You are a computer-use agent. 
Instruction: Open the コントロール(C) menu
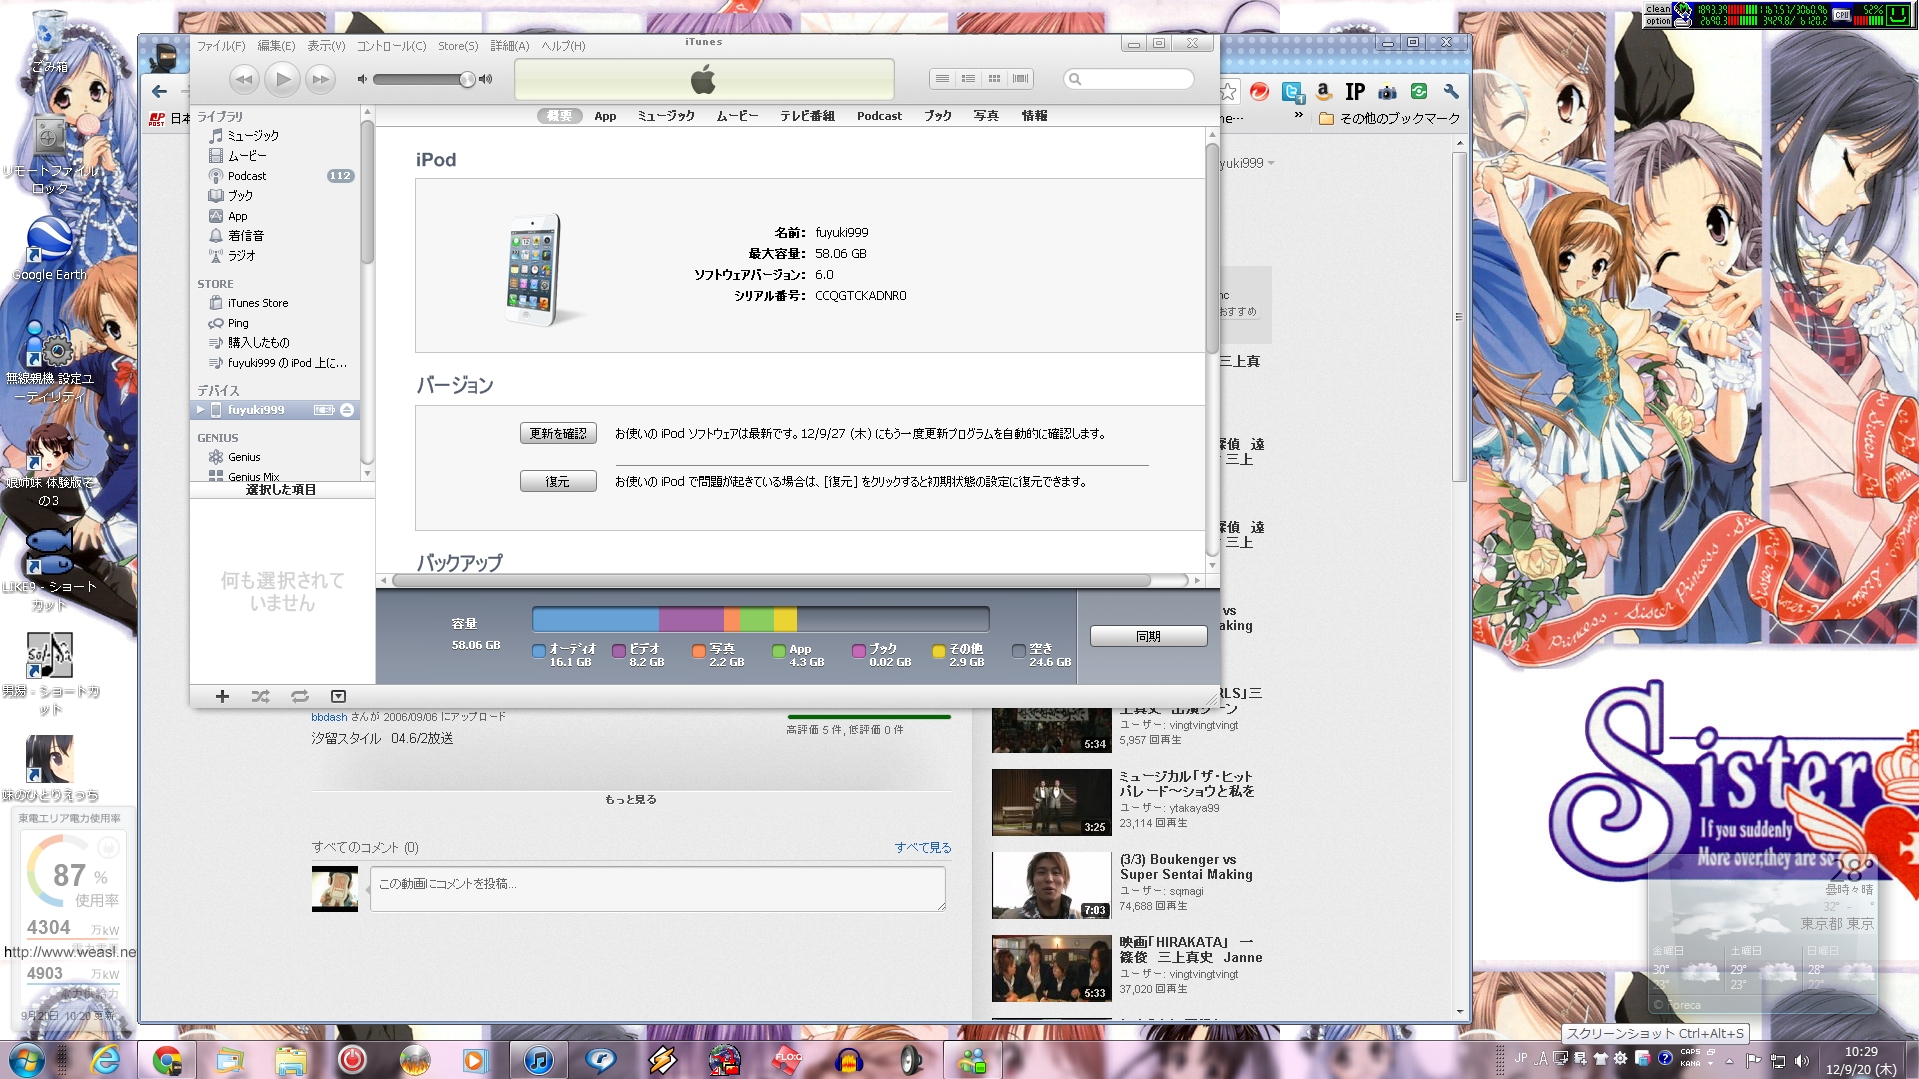coord(391,46)
